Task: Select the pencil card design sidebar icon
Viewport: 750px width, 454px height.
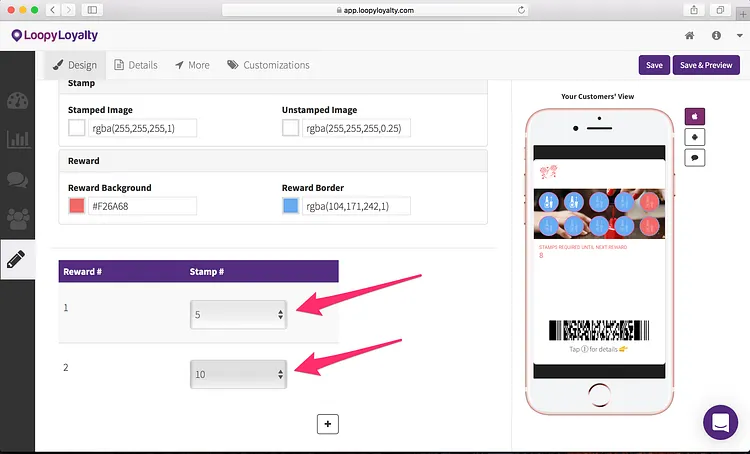Action: 16,259
